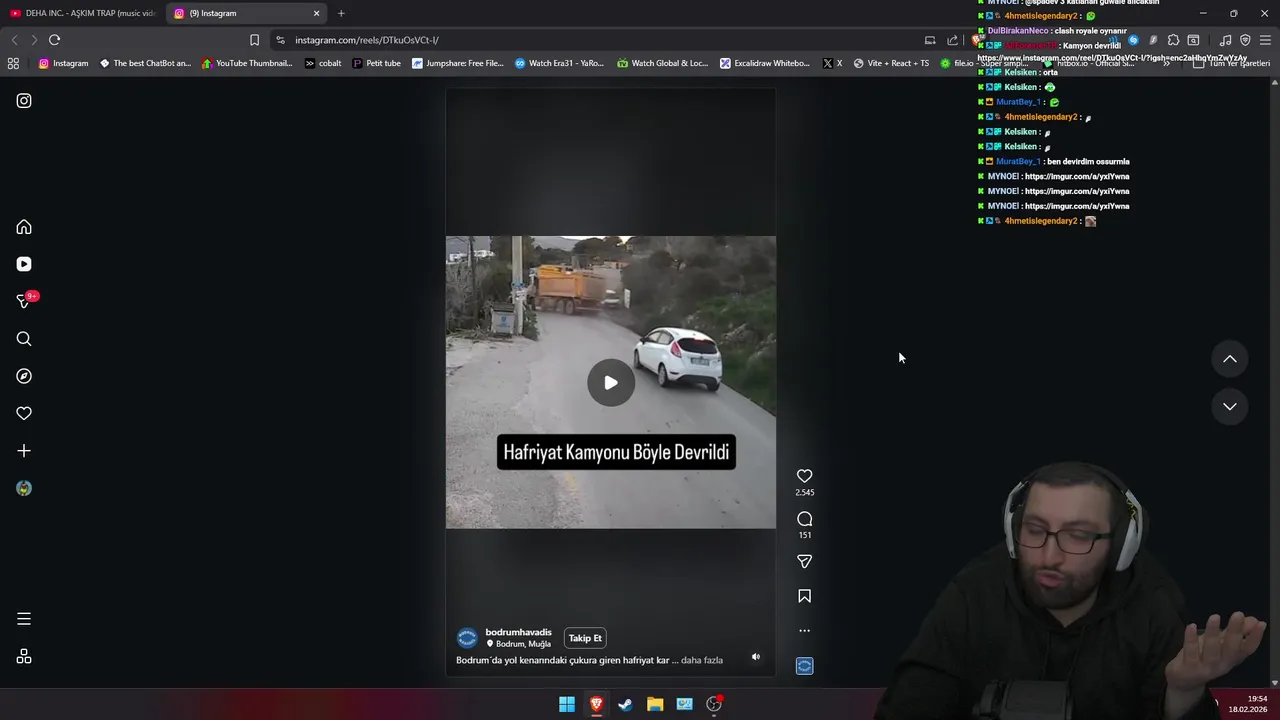Click reel caption text Hafriyat Kamyonu Böyle Devrildi
This screenshot has height=720, width=1280.
point(616,452)
